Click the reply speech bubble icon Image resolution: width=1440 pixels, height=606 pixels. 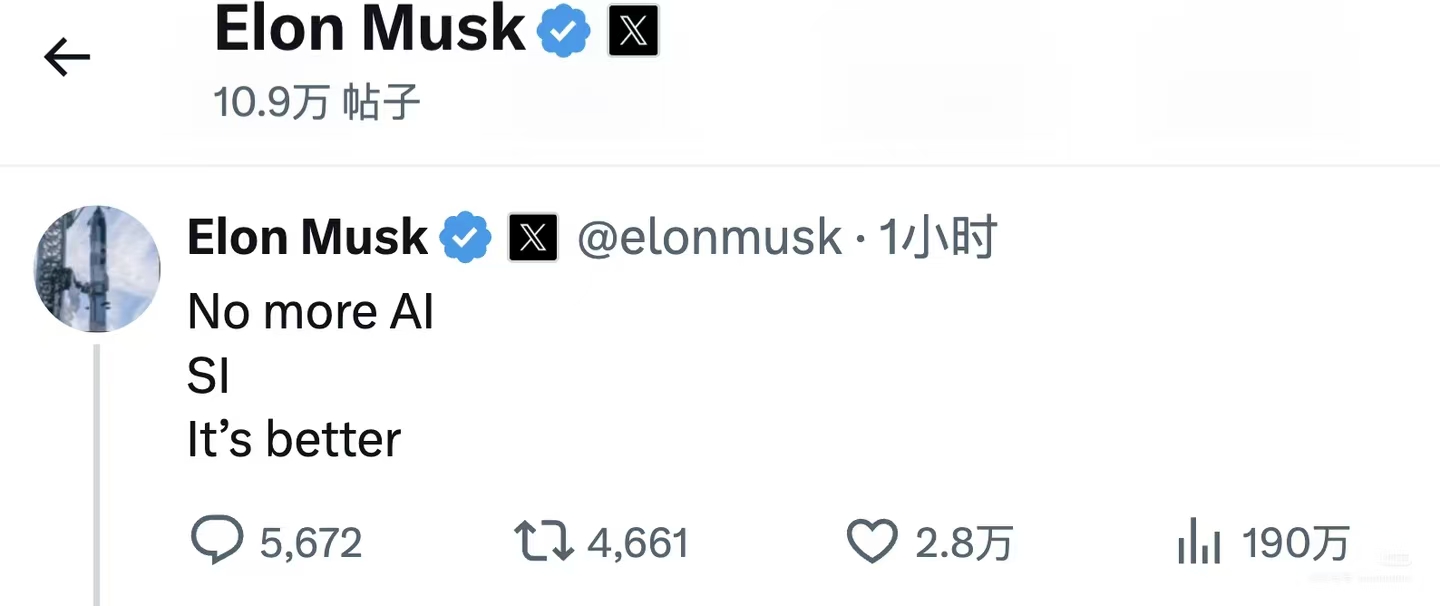[x=217, y=541]
